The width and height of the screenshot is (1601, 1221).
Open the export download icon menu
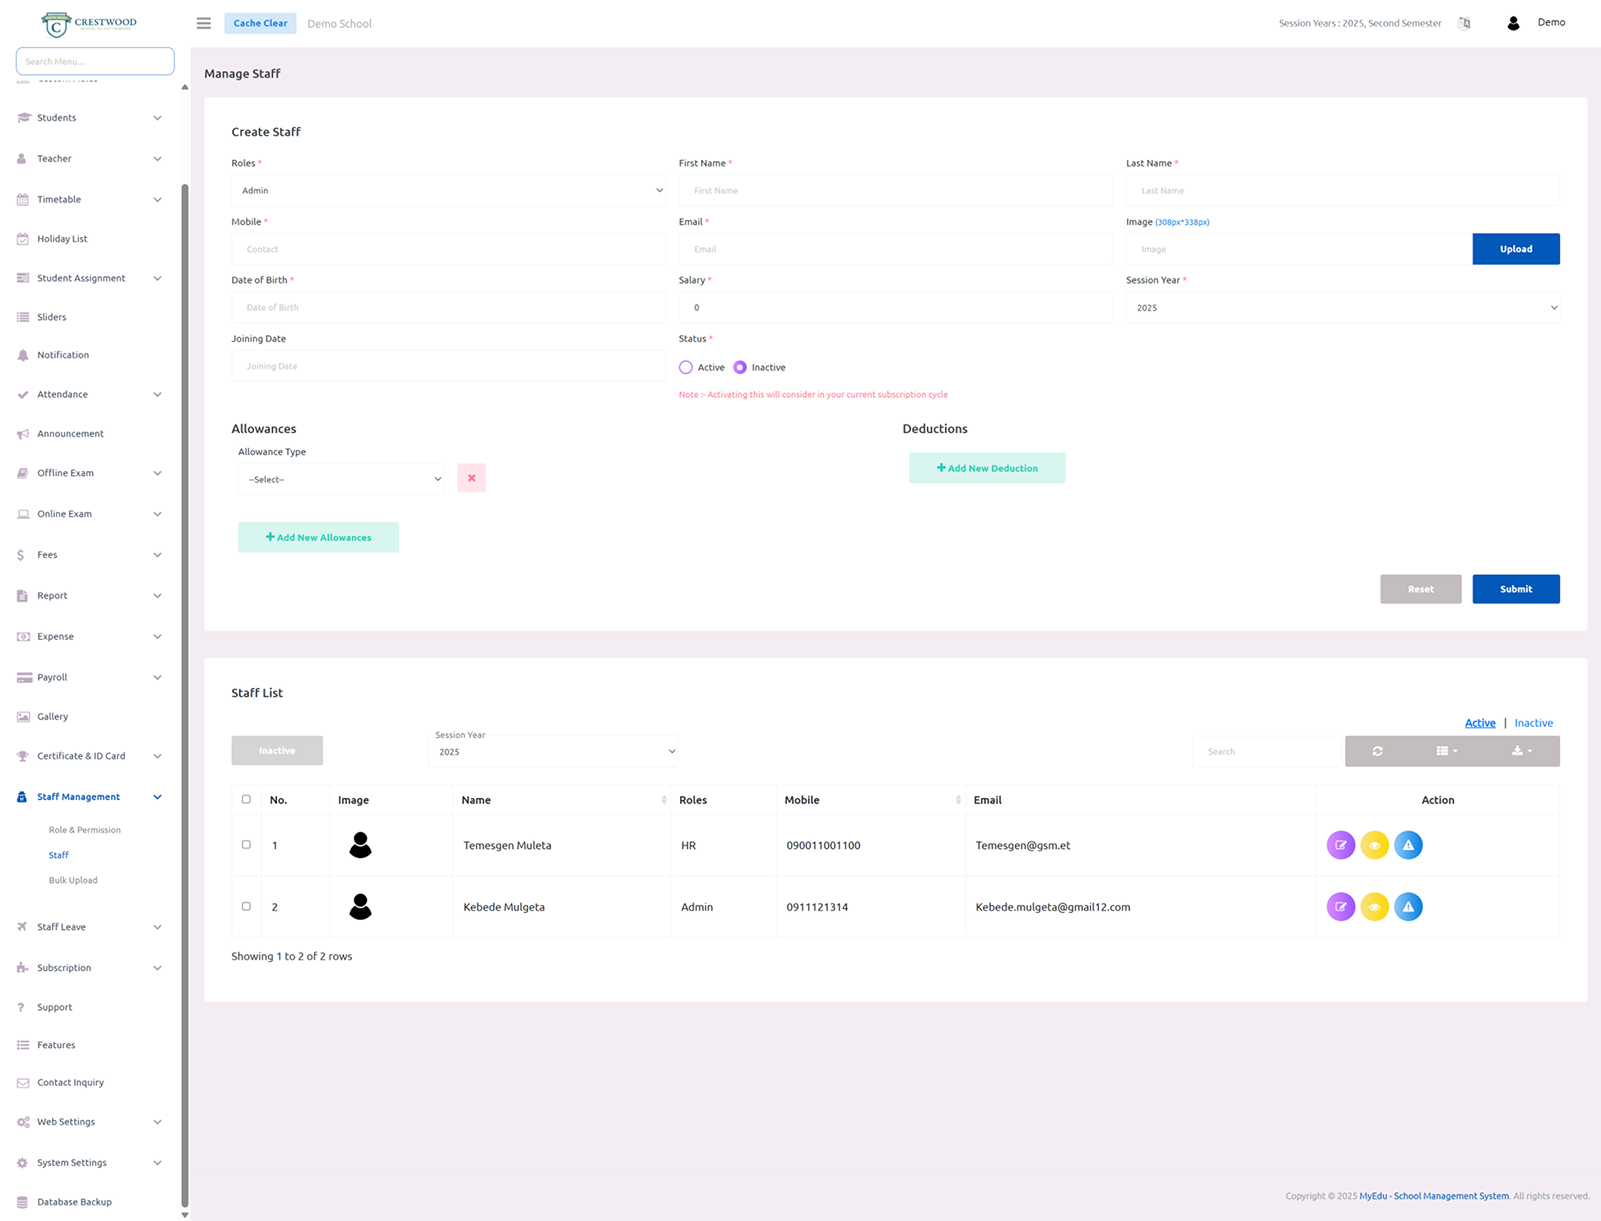click(x=1521, y=751)
